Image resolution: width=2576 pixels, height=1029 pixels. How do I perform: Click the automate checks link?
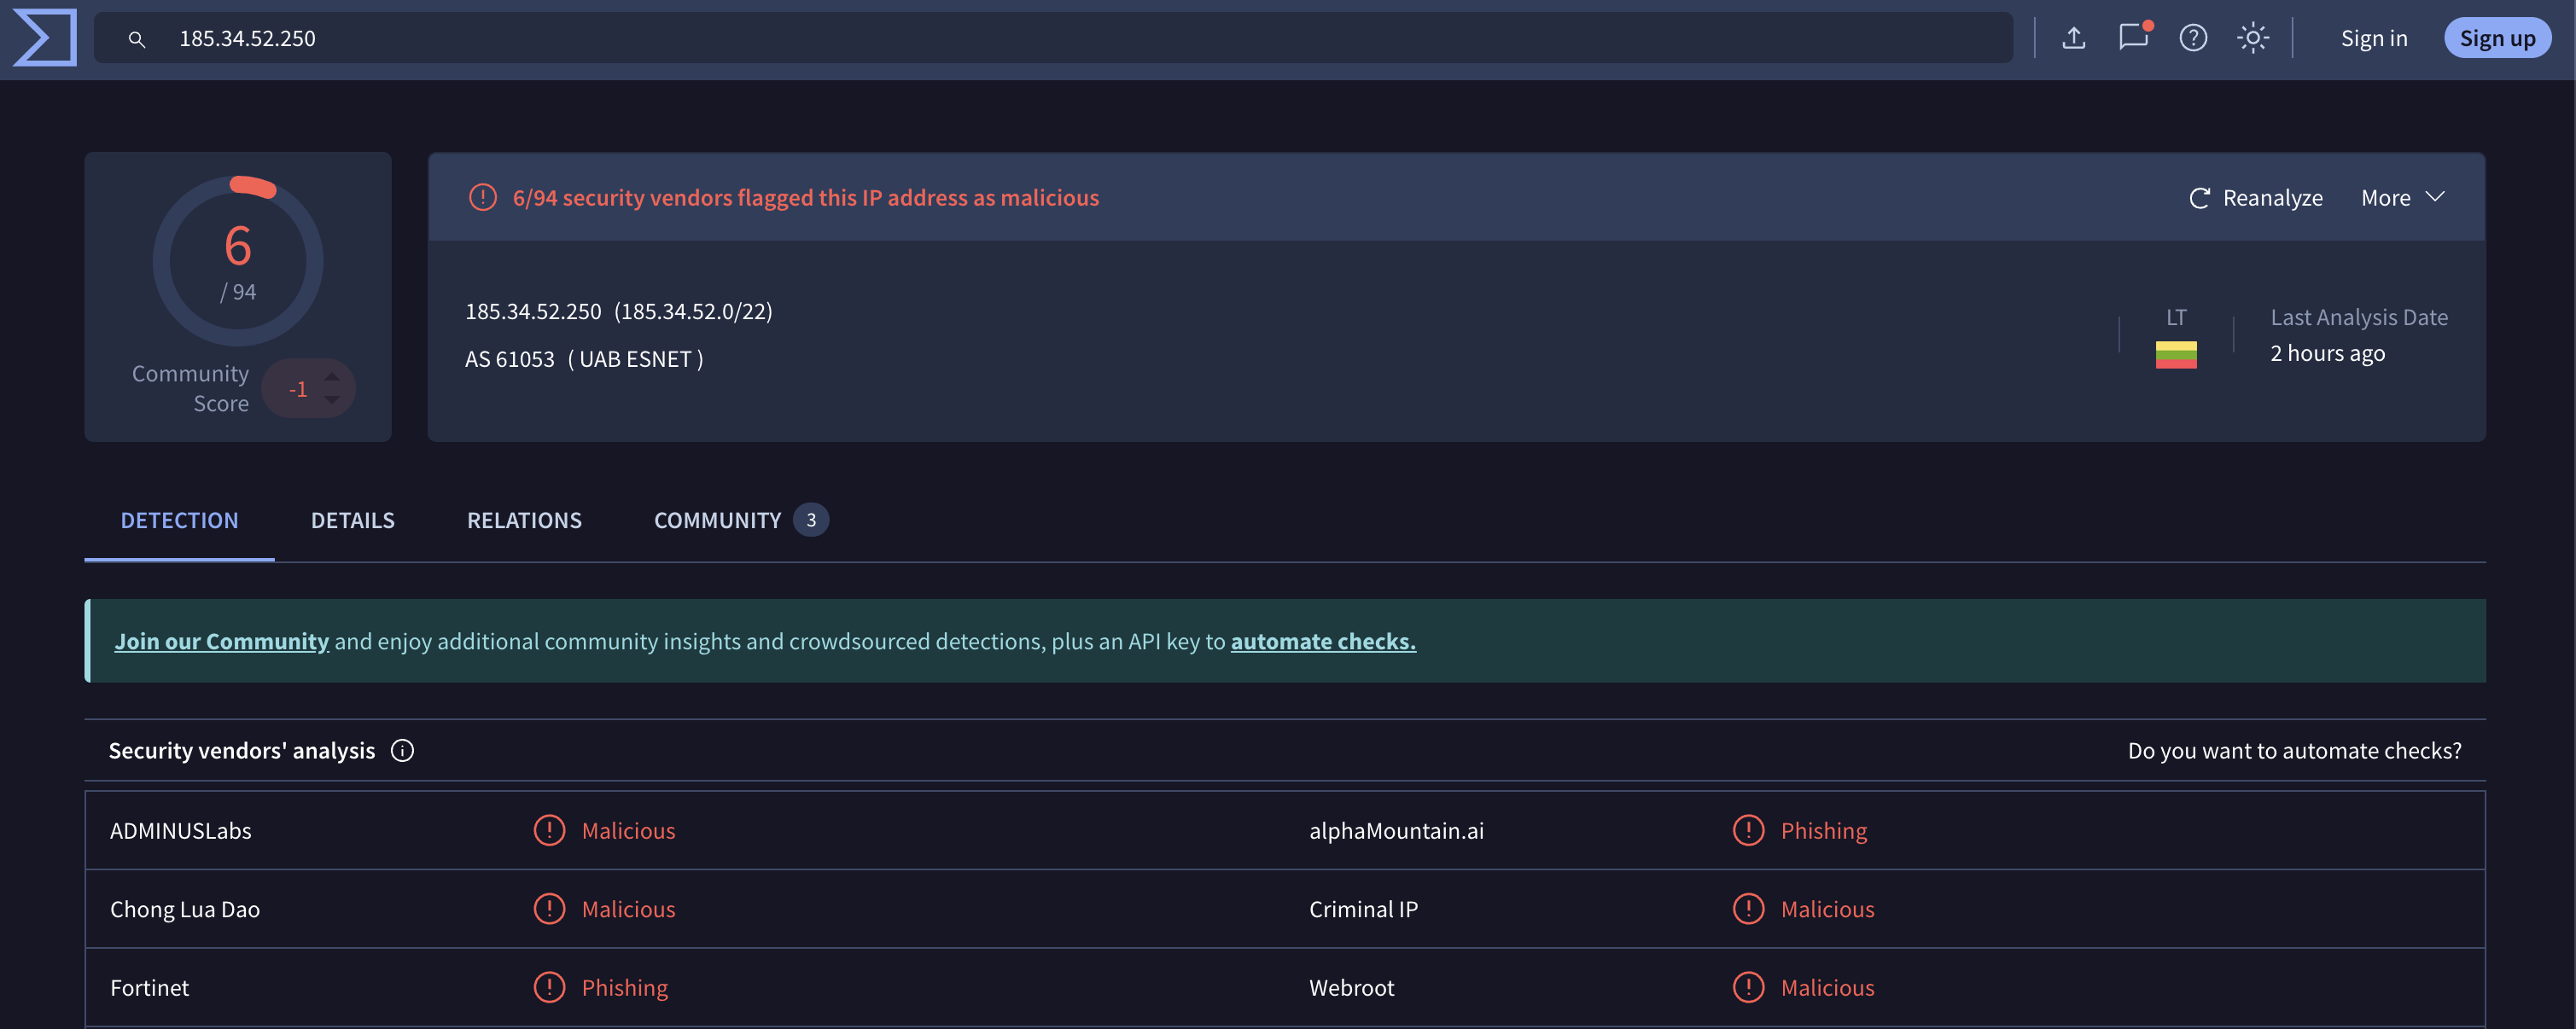[x=1323, y=642]
